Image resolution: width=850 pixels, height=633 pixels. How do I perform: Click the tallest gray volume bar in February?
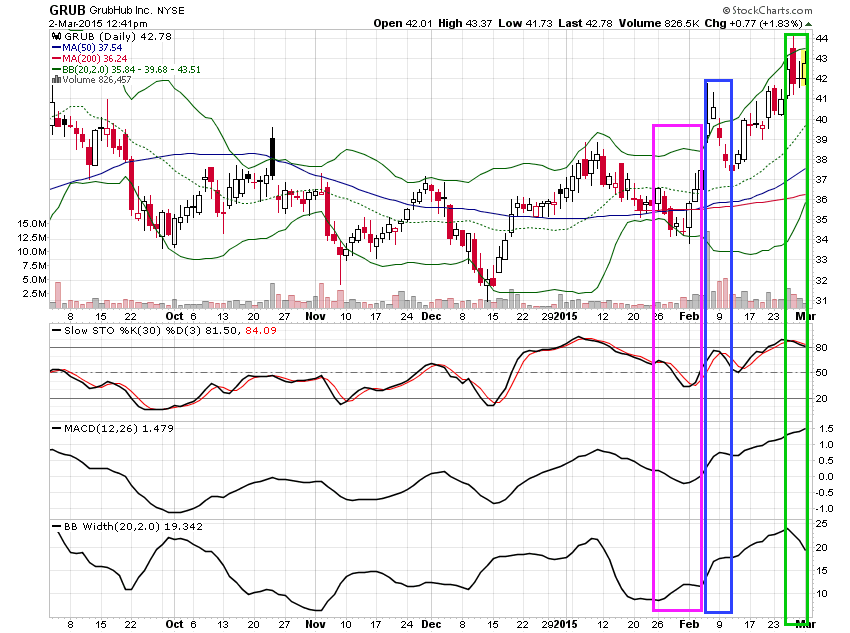[707, 270]
